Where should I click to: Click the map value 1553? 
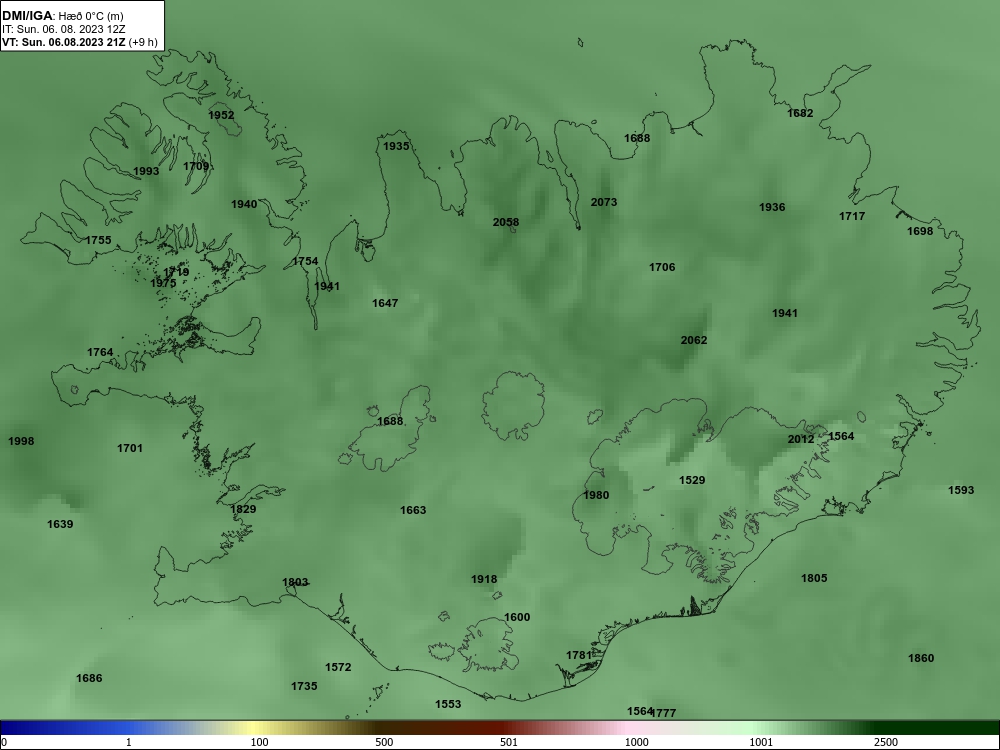point(448,704)
